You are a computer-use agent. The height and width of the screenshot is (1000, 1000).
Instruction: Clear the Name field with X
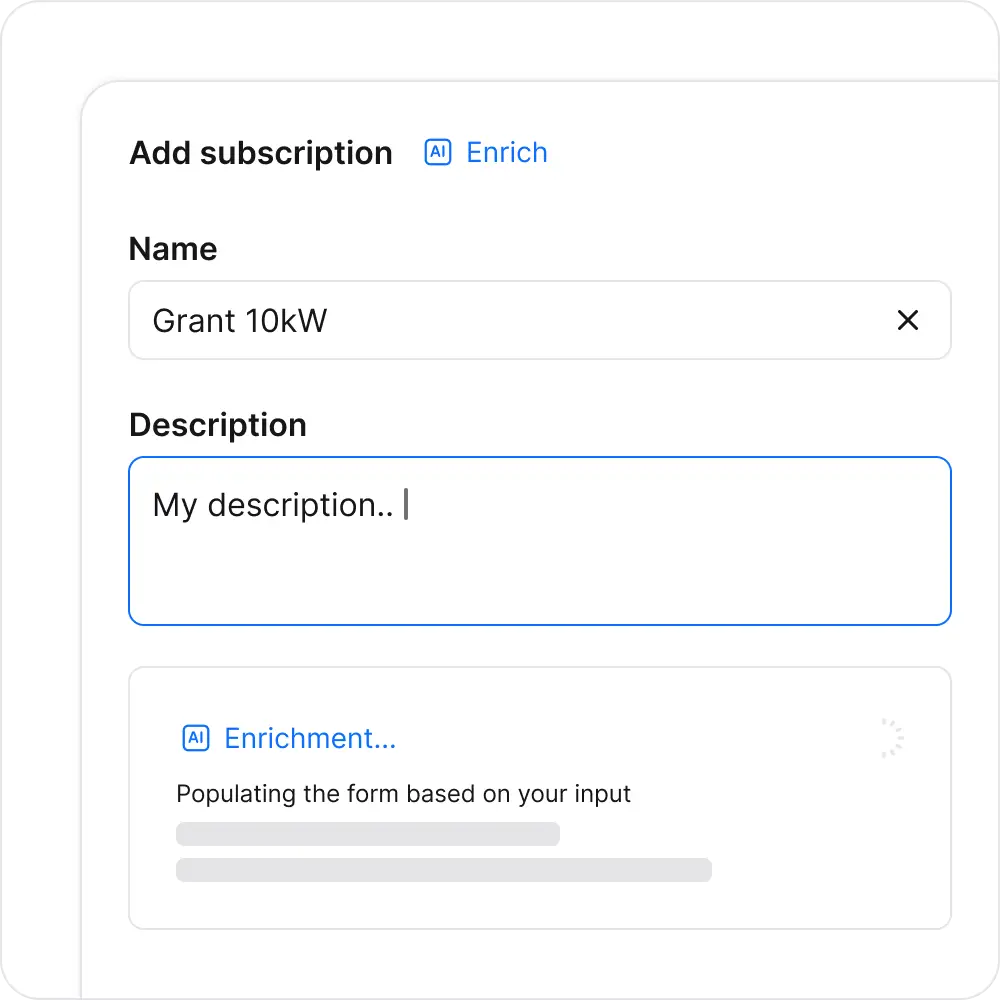pos(907,320)
